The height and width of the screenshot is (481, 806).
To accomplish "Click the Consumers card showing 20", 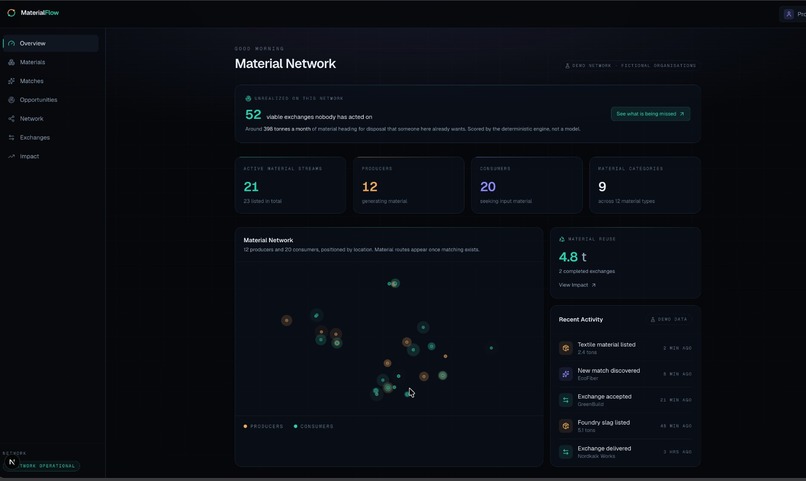I will [x=527, y=185].
